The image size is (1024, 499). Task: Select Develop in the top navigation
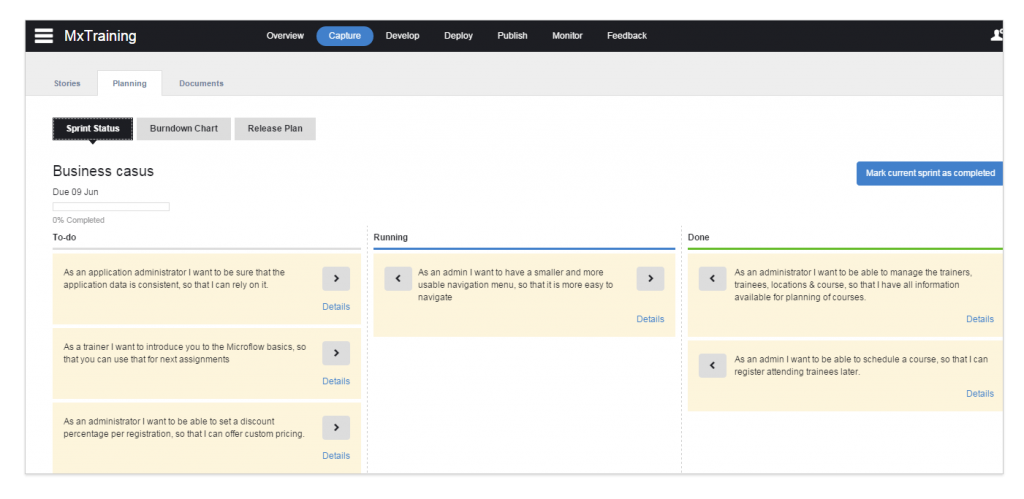[402, 36]
